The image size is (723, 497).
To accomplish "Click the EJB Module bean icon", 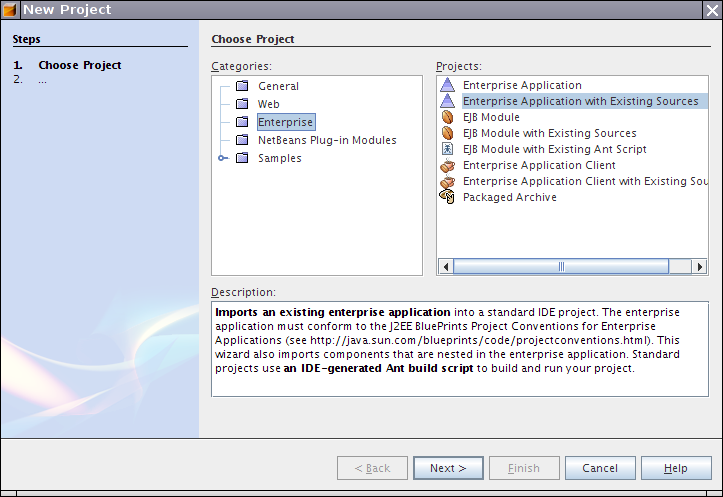I will pos(447,117).
